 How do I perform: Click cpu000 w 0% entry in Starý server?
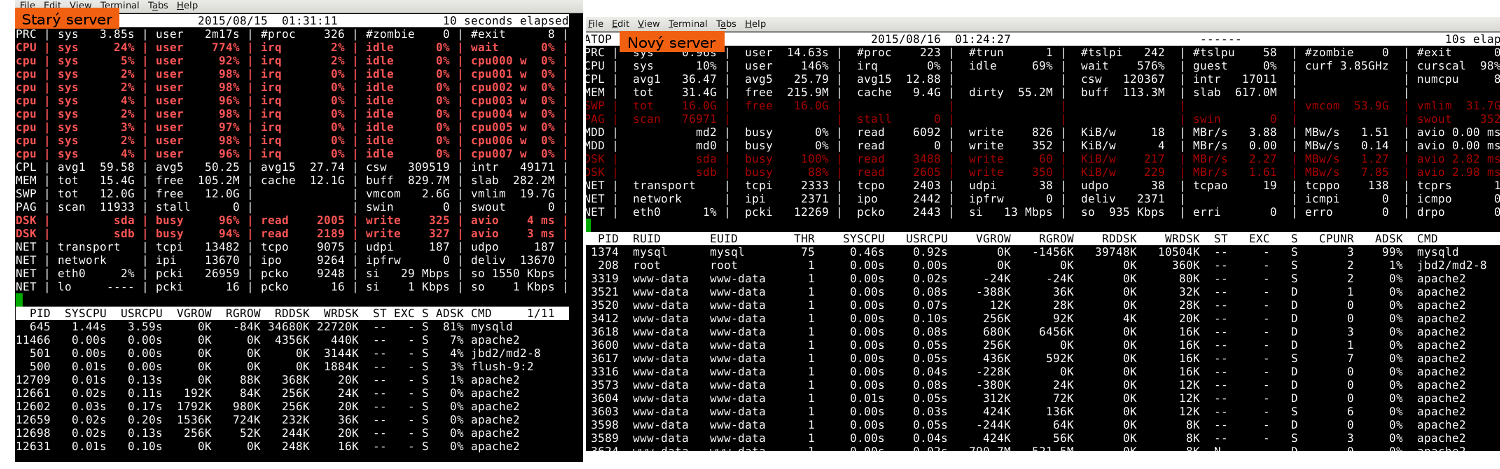513,60
